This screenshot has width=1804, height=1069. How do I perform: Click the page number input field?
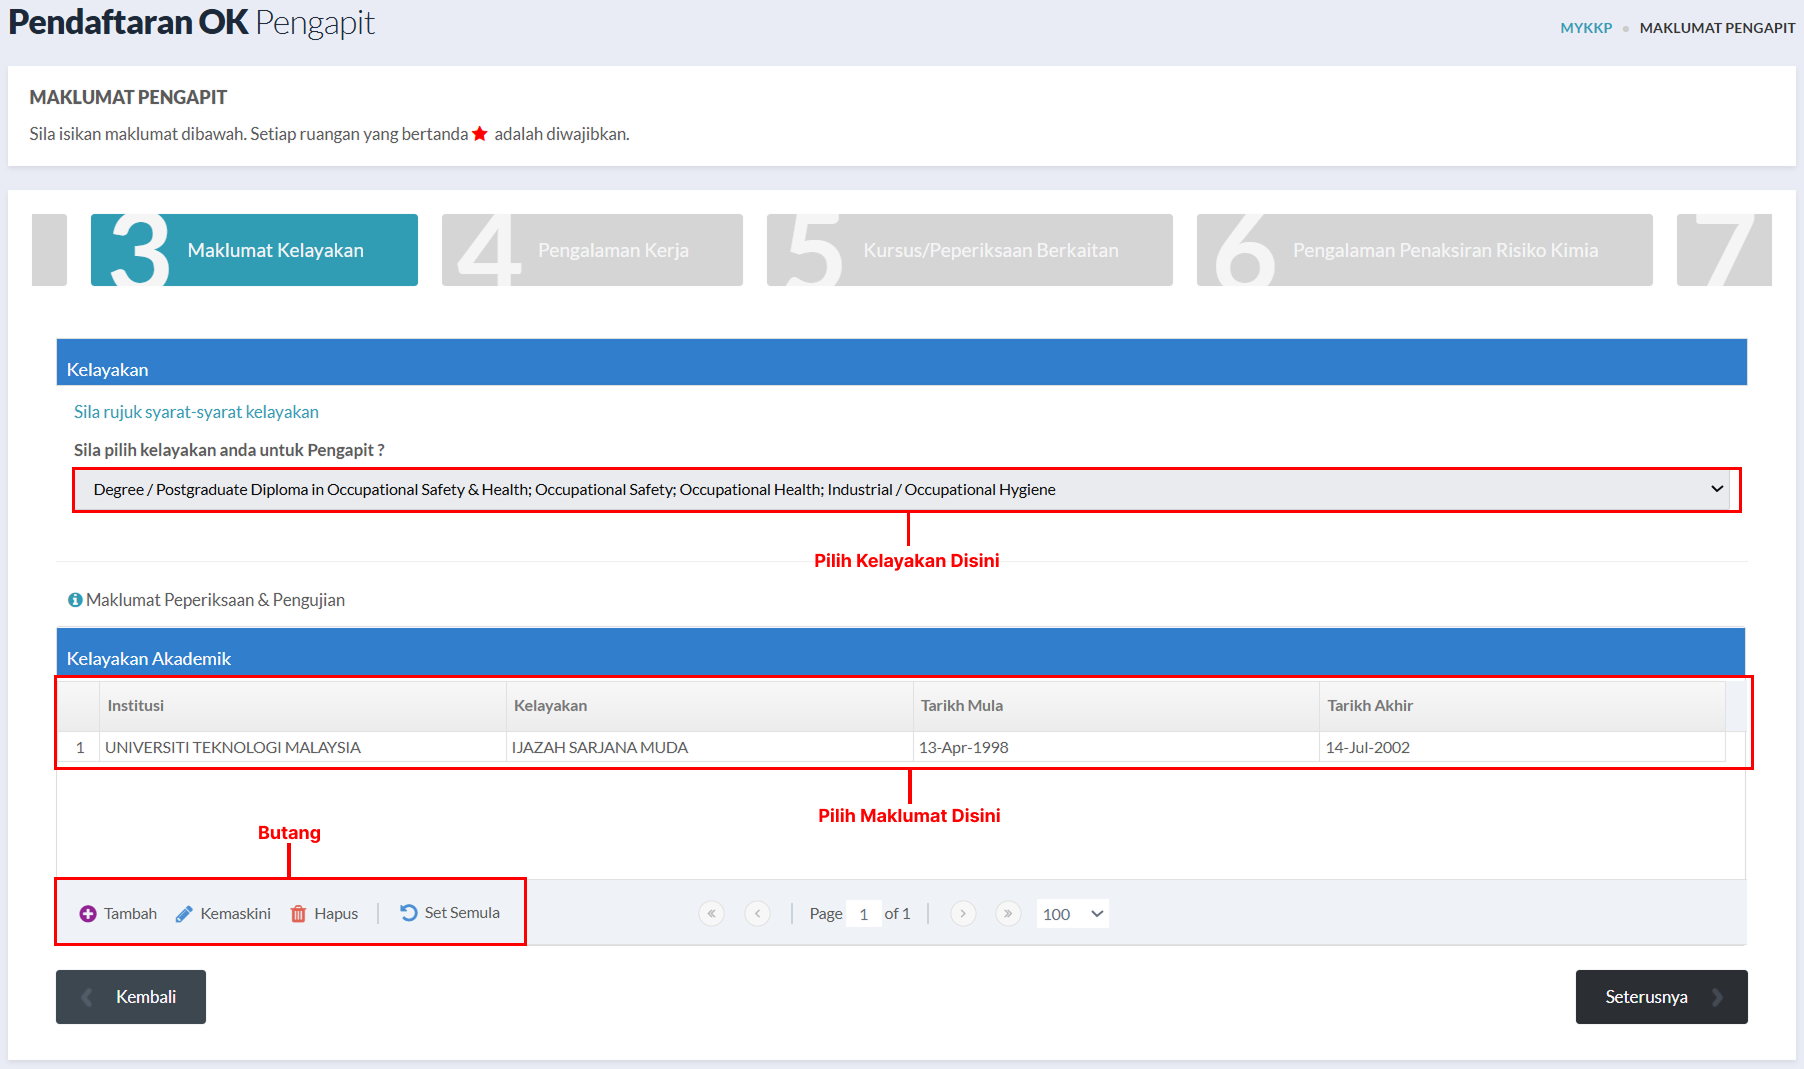(x=863, y=914)
